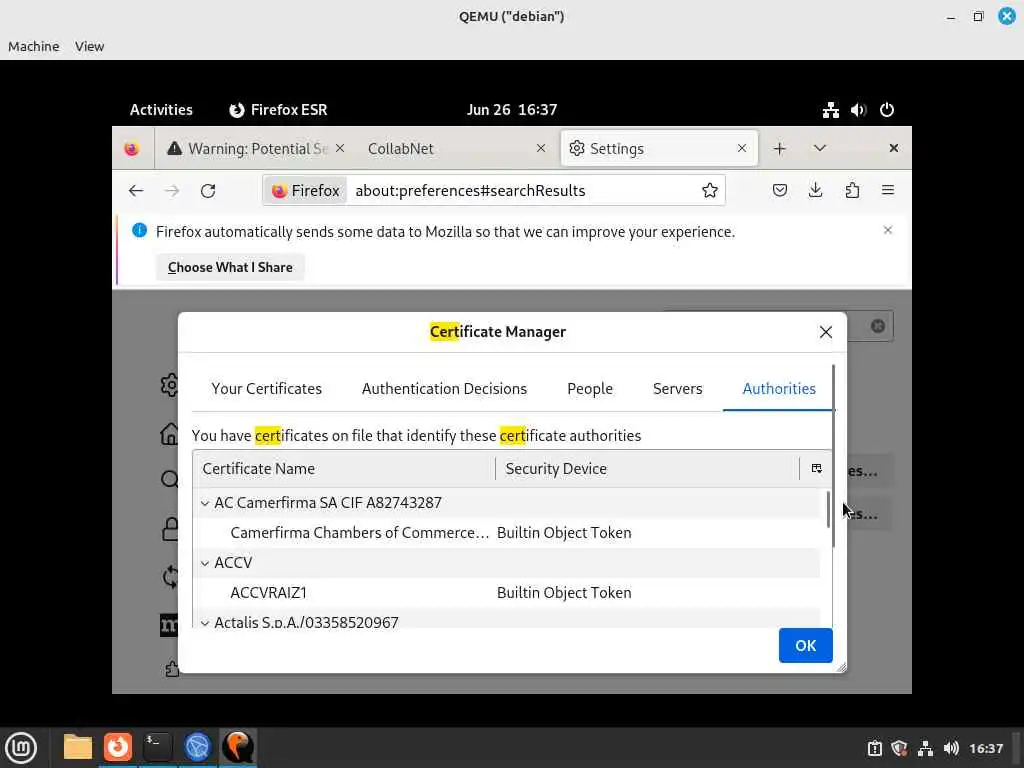The height and width of the screenshot is (768, 1024).
Task: Close the Warning tab
Action: (340, 148)
